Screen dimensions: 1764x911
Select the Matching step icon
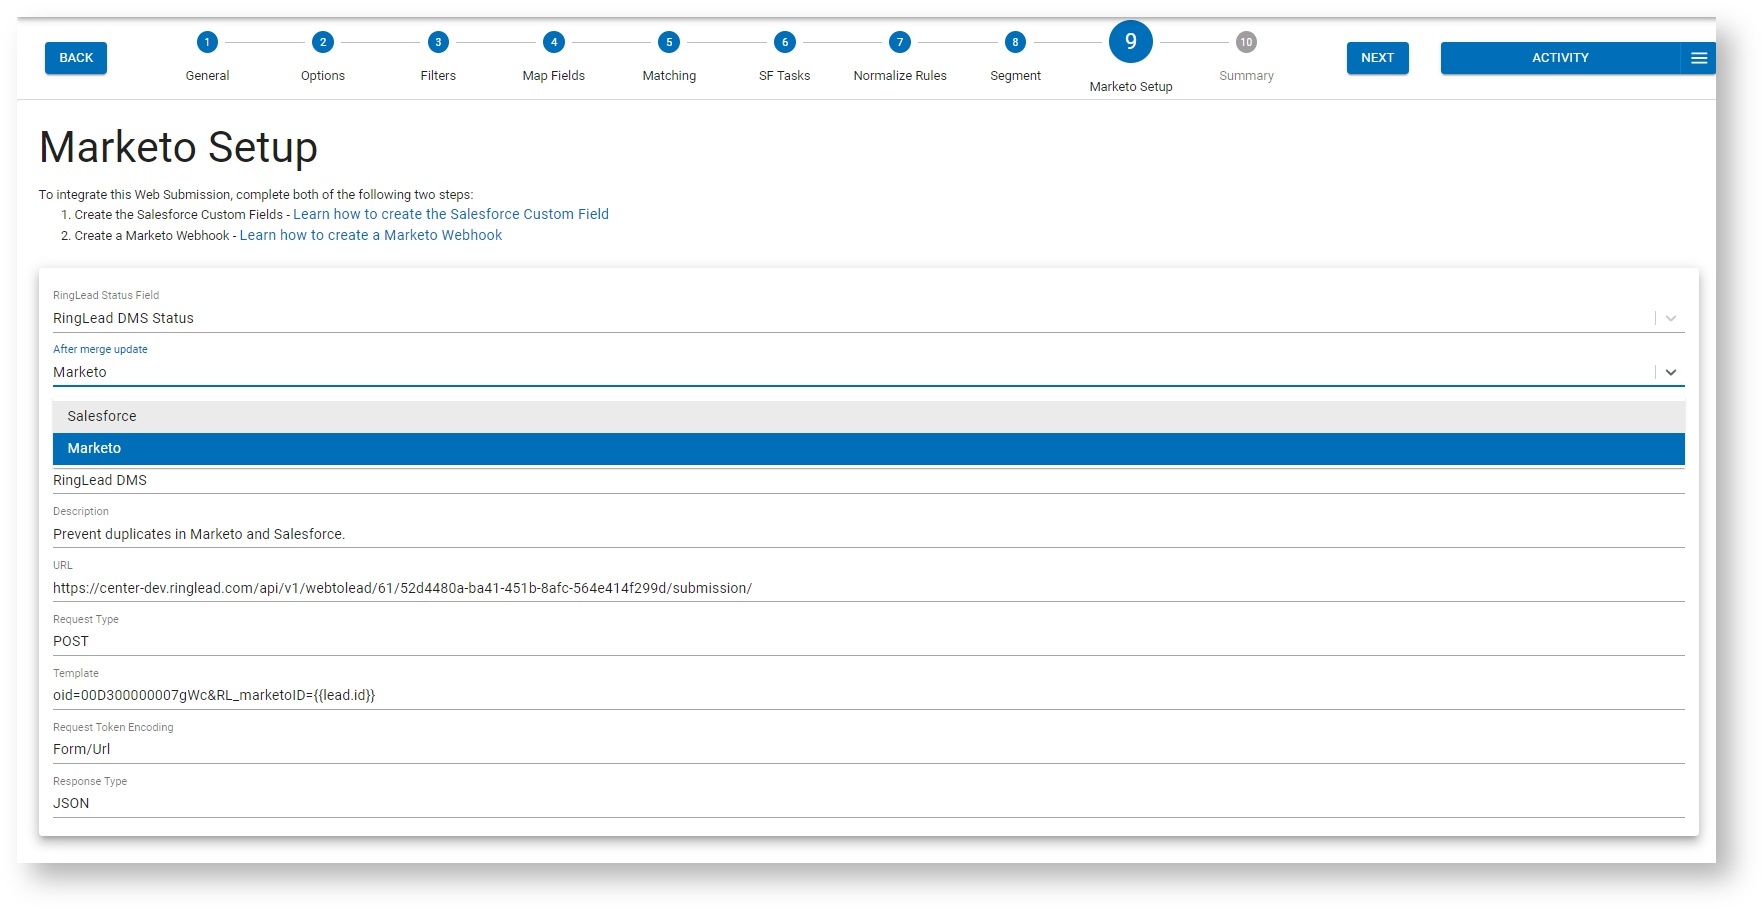point(668,42)
